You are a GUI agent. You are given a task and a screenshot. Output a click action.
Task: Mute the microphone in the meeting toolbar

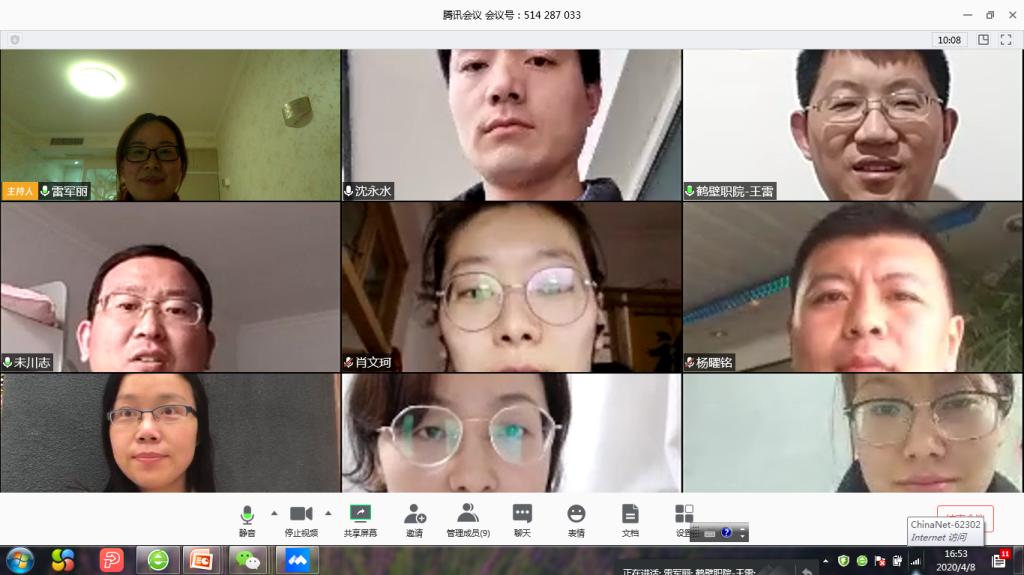pos(247,520)
